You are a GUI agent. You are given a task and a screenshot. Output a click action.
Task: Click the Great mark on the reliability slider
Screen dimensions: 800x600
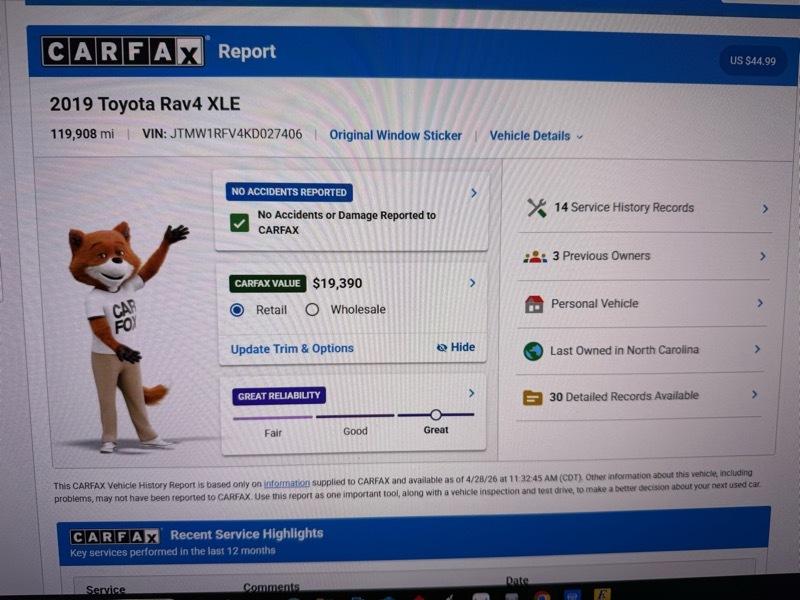coord(436,413)
